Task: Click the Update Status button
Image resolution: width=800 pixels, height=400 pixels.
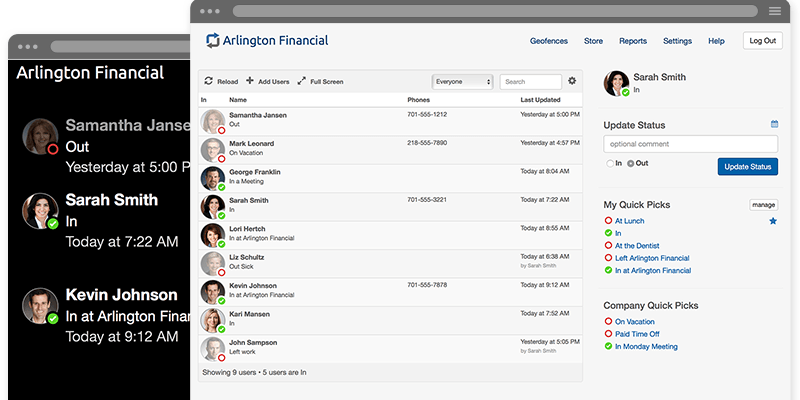Action: [747, 166]
